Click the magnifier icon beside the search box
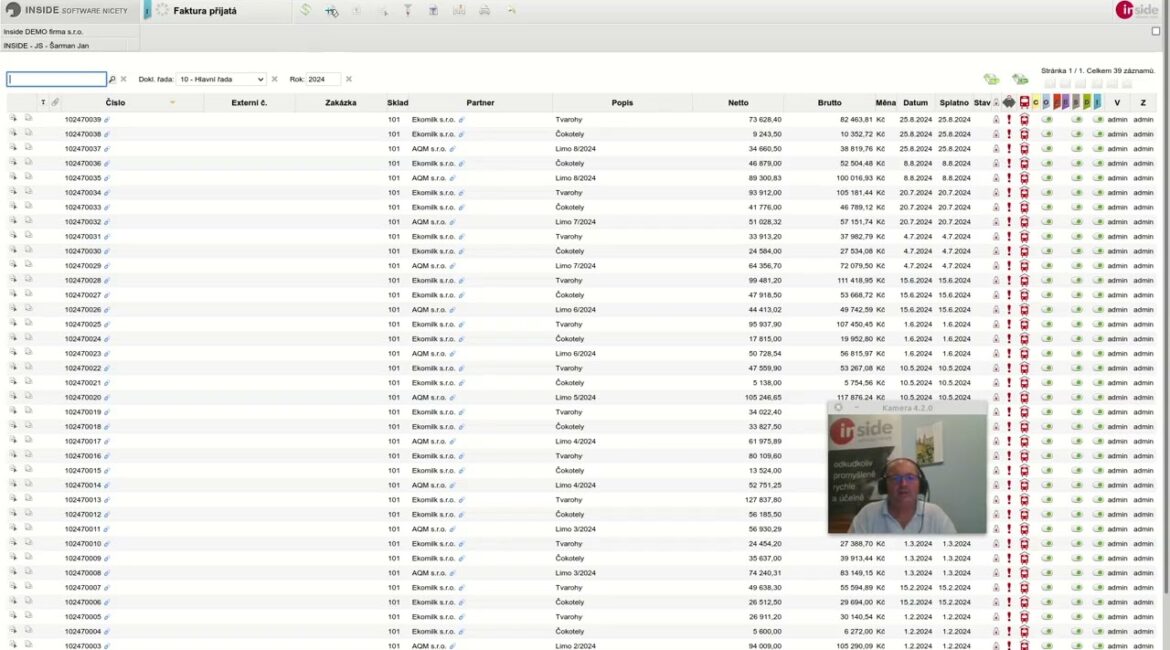Image resolution: width=1170 pixels, height=650 pixels. click(112, 79)
